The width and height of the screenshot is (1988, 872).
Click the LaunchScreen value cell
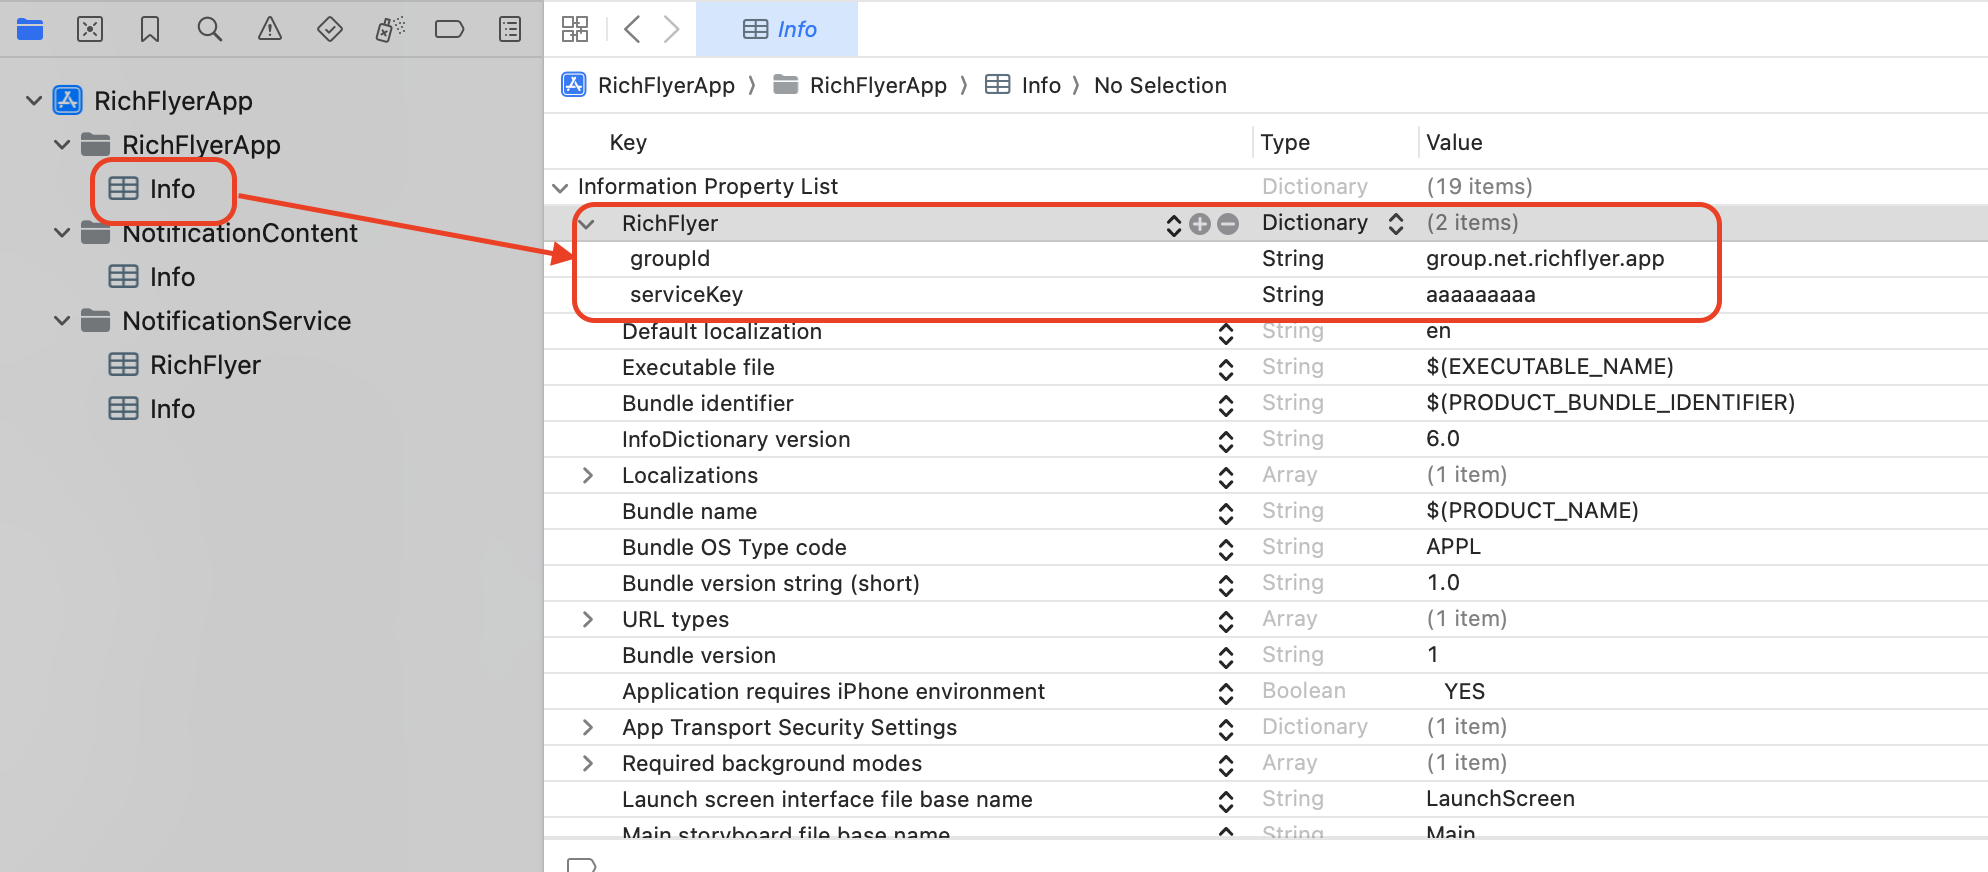tap(1500, 799)
